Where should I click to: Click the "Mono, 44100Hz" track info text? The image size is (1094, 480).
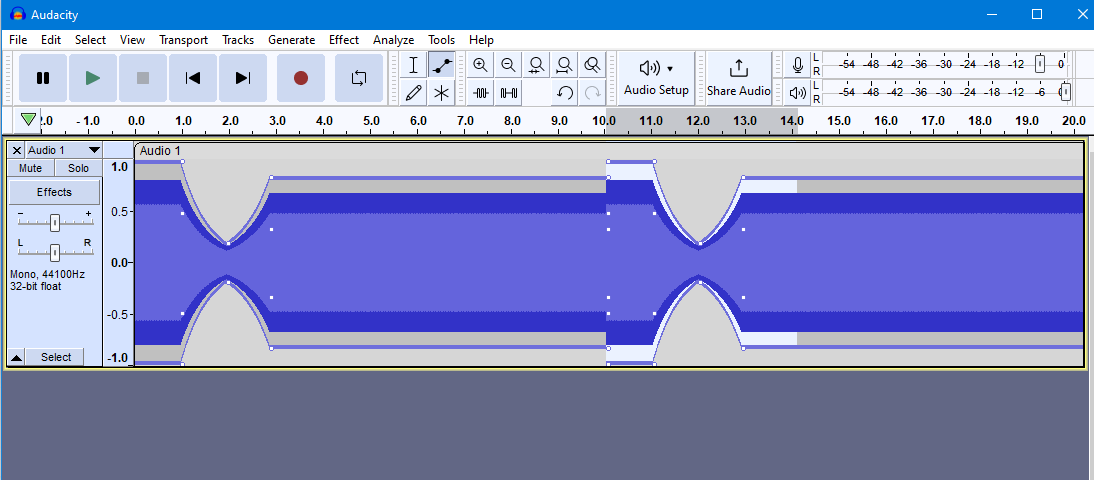coord(47,275)
